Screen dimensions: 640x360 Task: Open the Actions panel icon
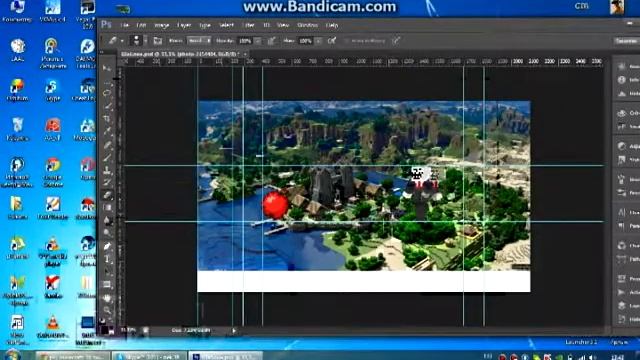click(x=622, y=292)
